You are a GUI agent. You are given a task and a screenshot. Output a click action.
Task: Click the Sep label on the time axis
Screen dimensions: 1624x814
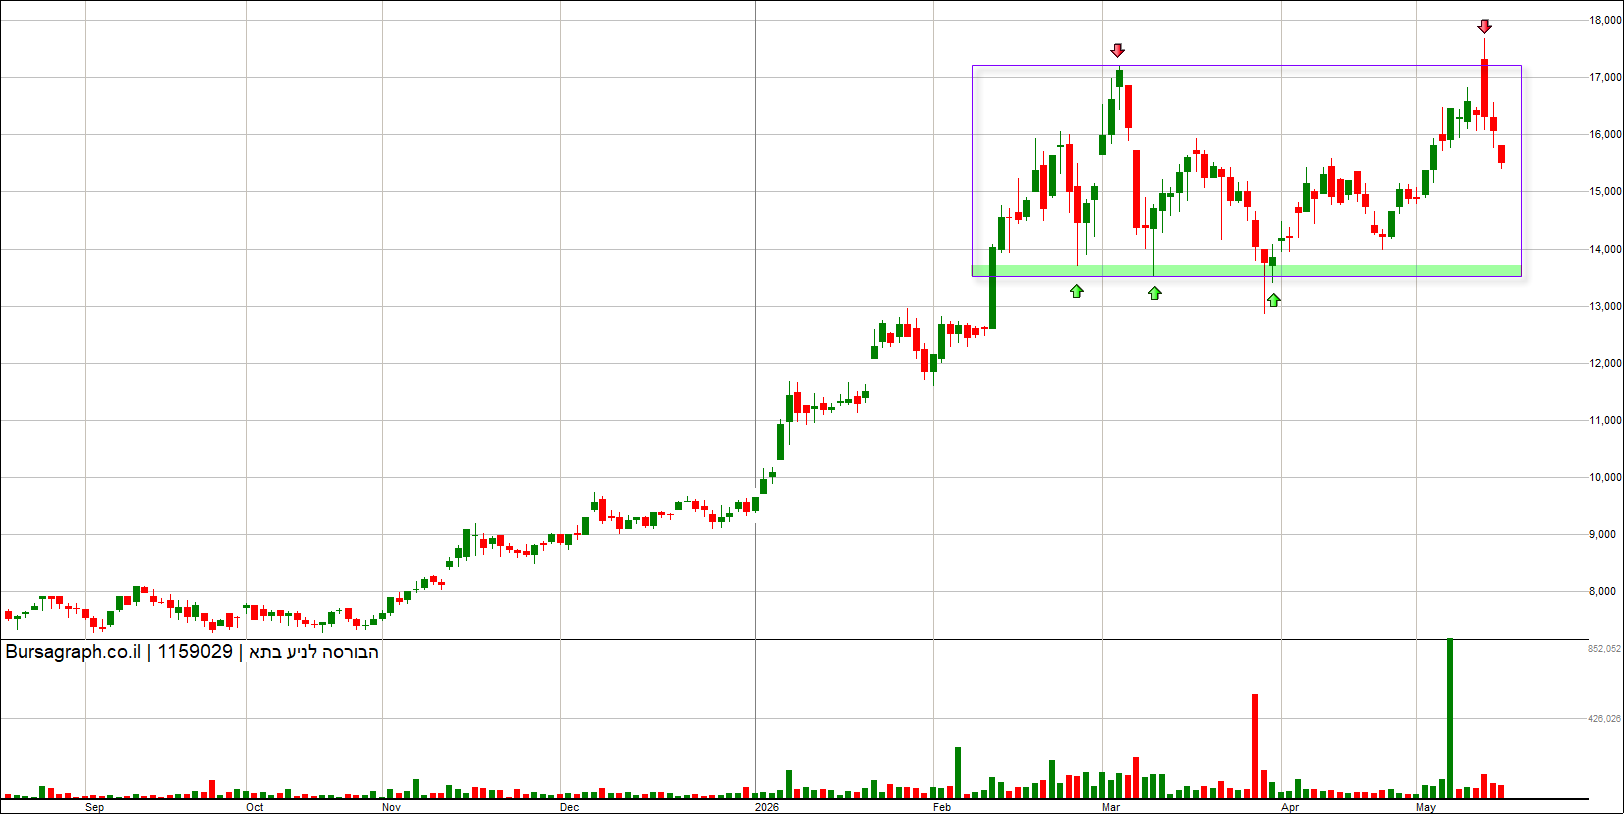(x=94, y=807)
